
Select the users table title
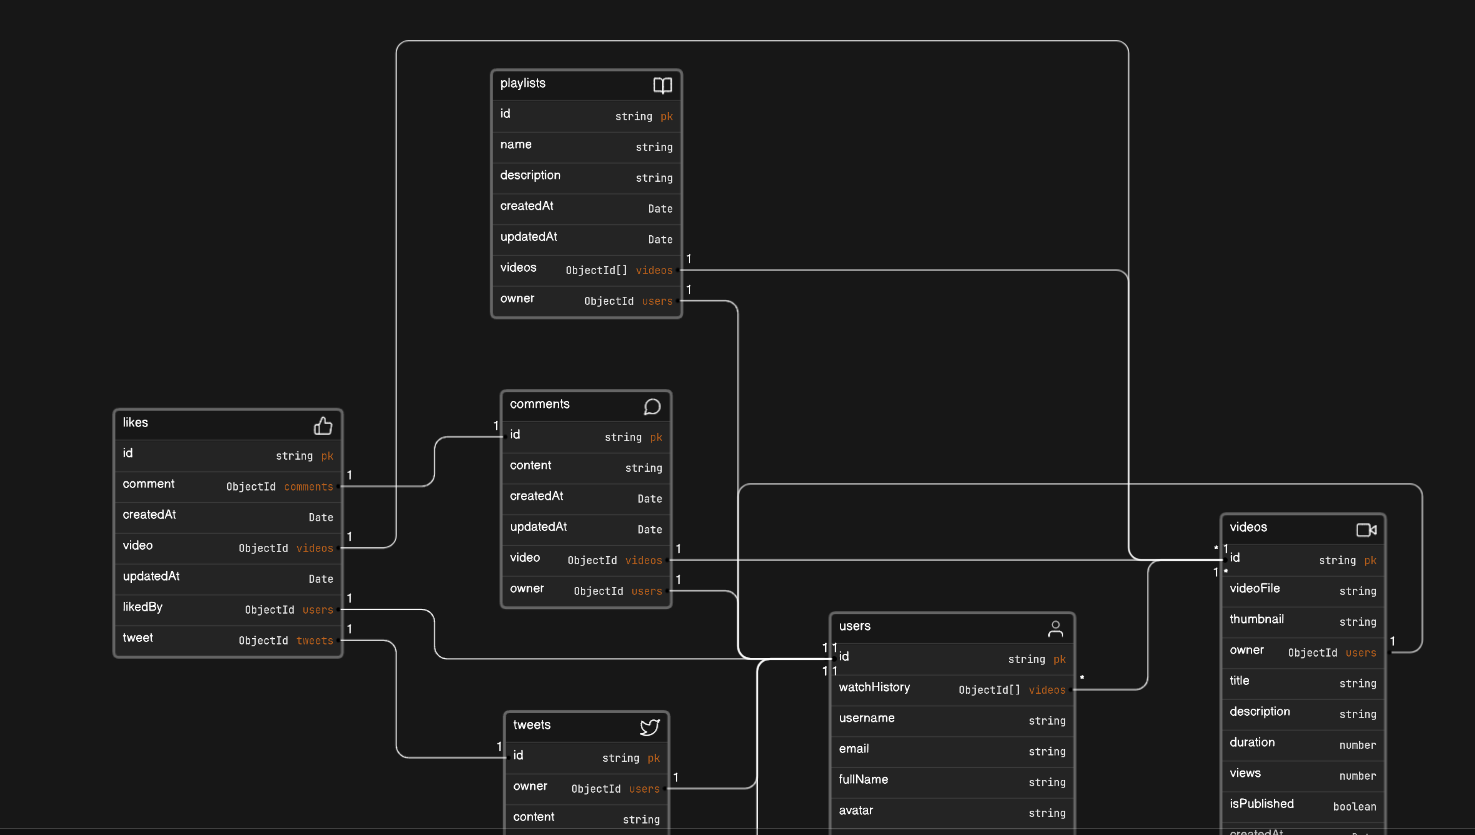[x=855, y=626]
